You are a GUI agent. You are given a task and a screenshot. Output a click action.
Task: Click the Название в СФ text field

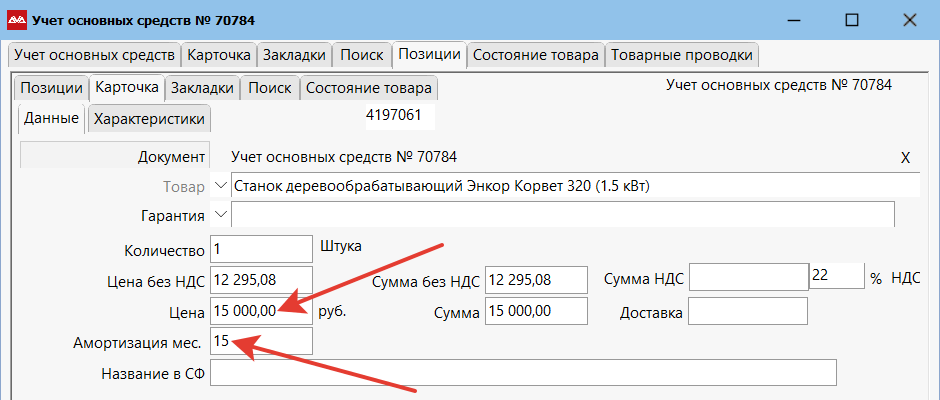(x=522, y=373)
